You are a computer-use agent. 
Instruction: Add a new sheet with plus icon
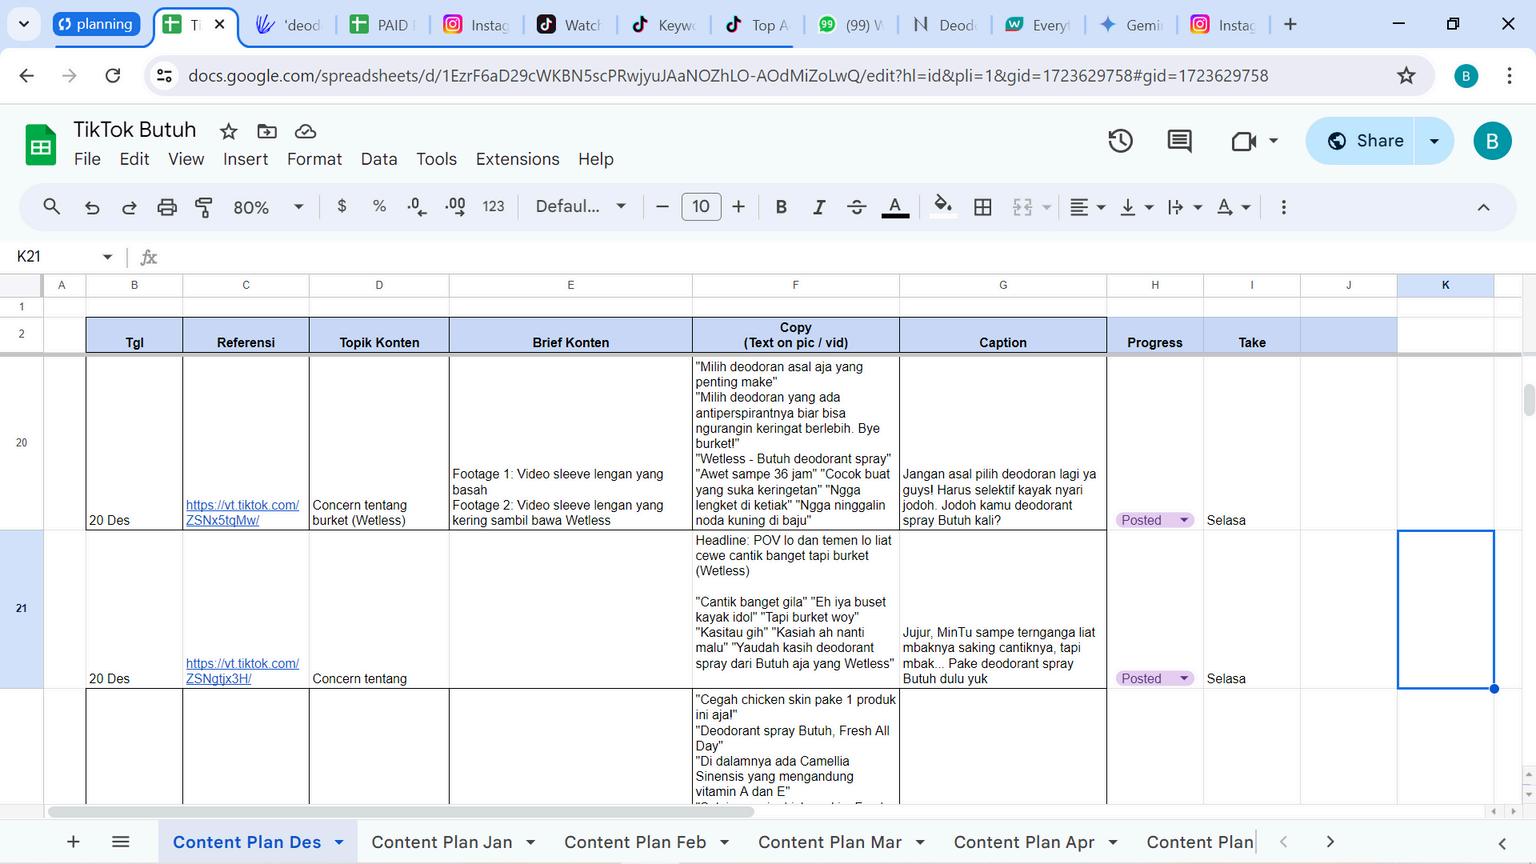73,842
